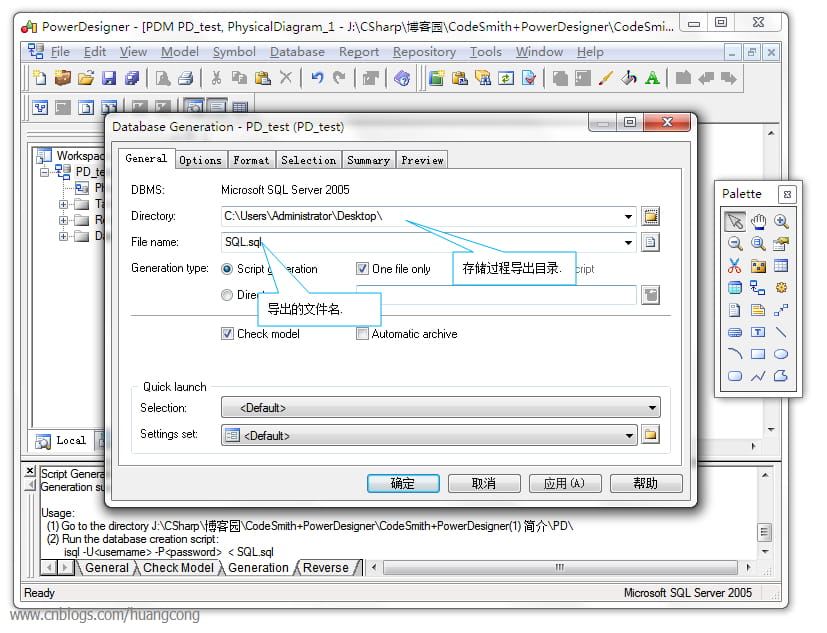The image size is (827, 633).
Task: Click the 确定 confirm button
Action: click(x=403, y=483)
